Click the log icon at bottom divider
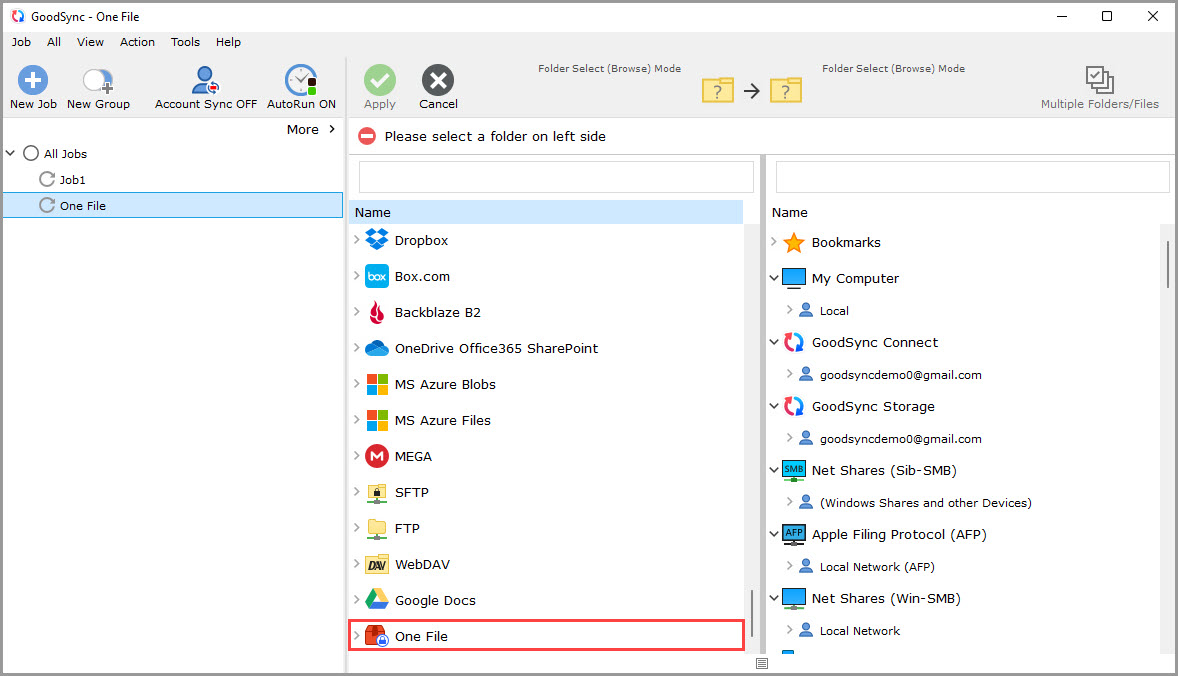The height and width of the screenshot is (676, 1178). click(762, 663)
